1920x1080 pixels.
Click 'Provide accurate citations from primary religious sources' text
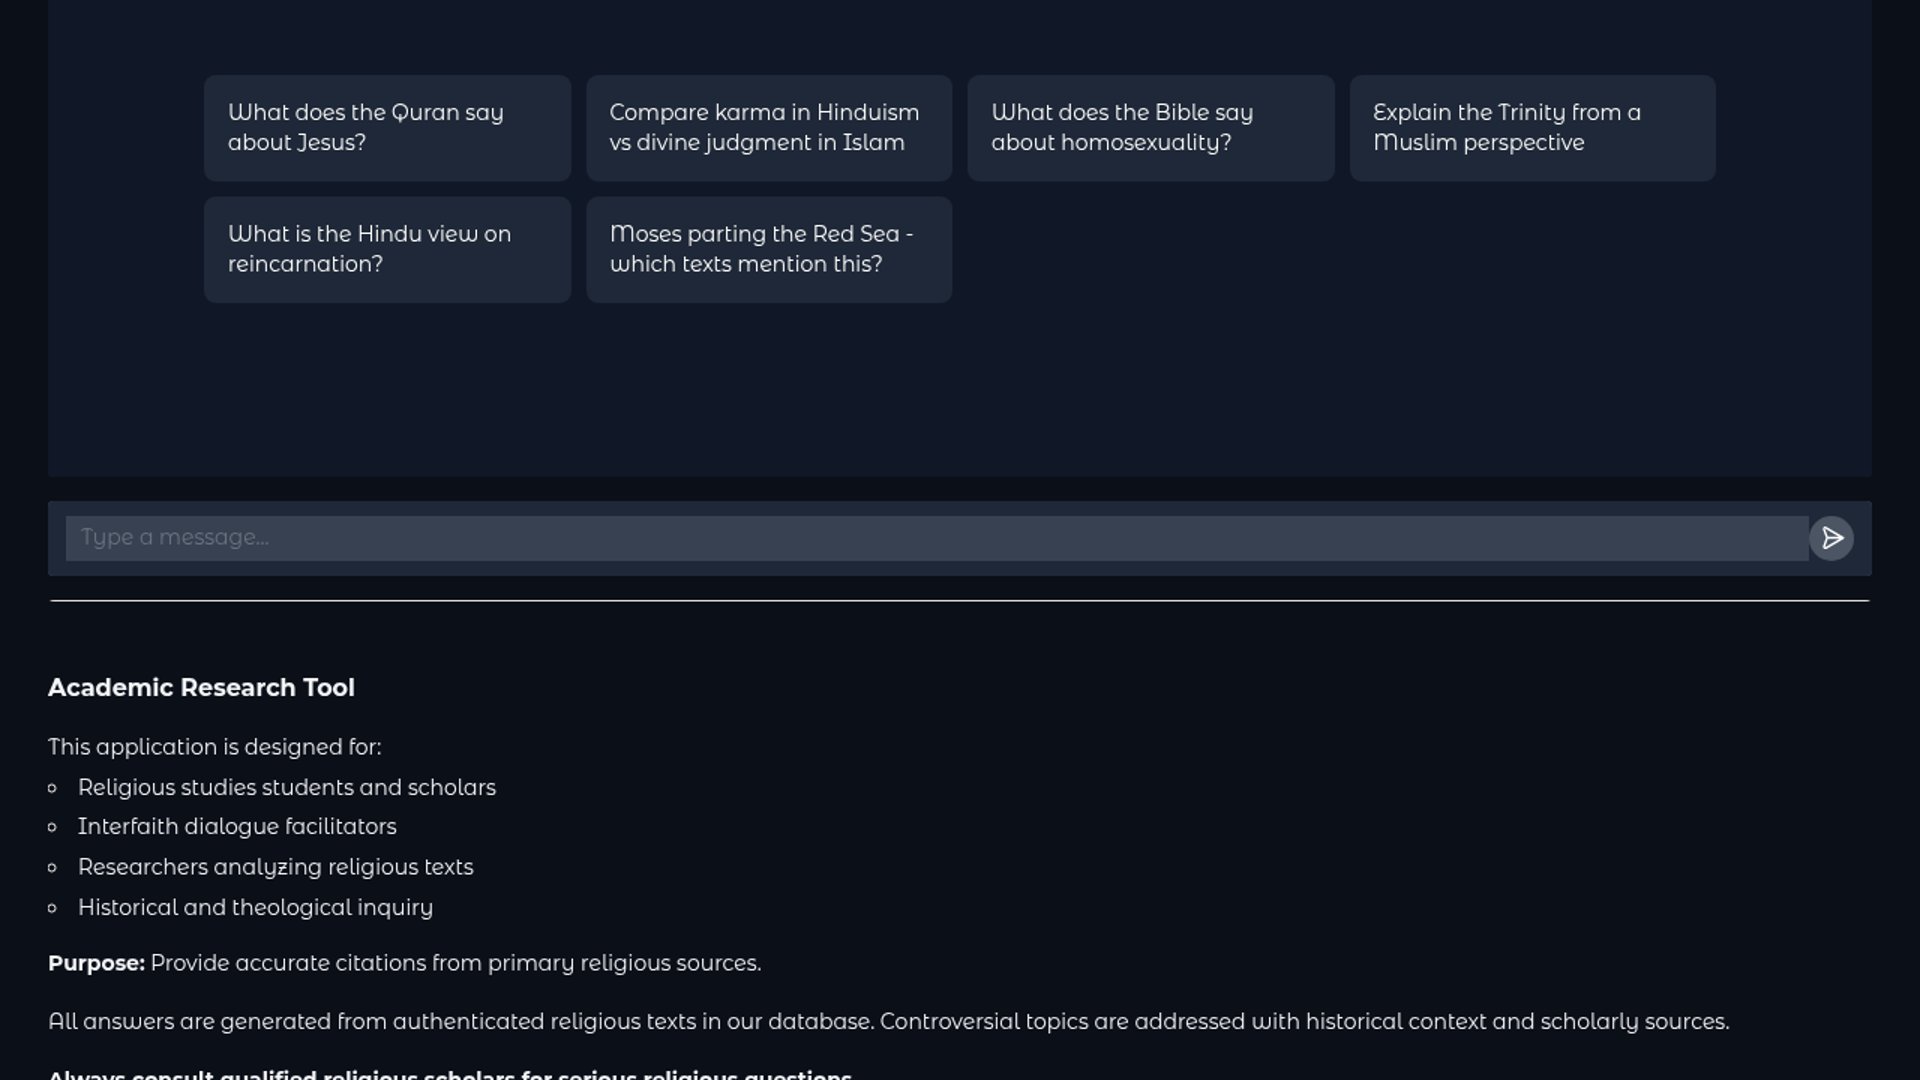pyautogui.click(x=455, y=963)
